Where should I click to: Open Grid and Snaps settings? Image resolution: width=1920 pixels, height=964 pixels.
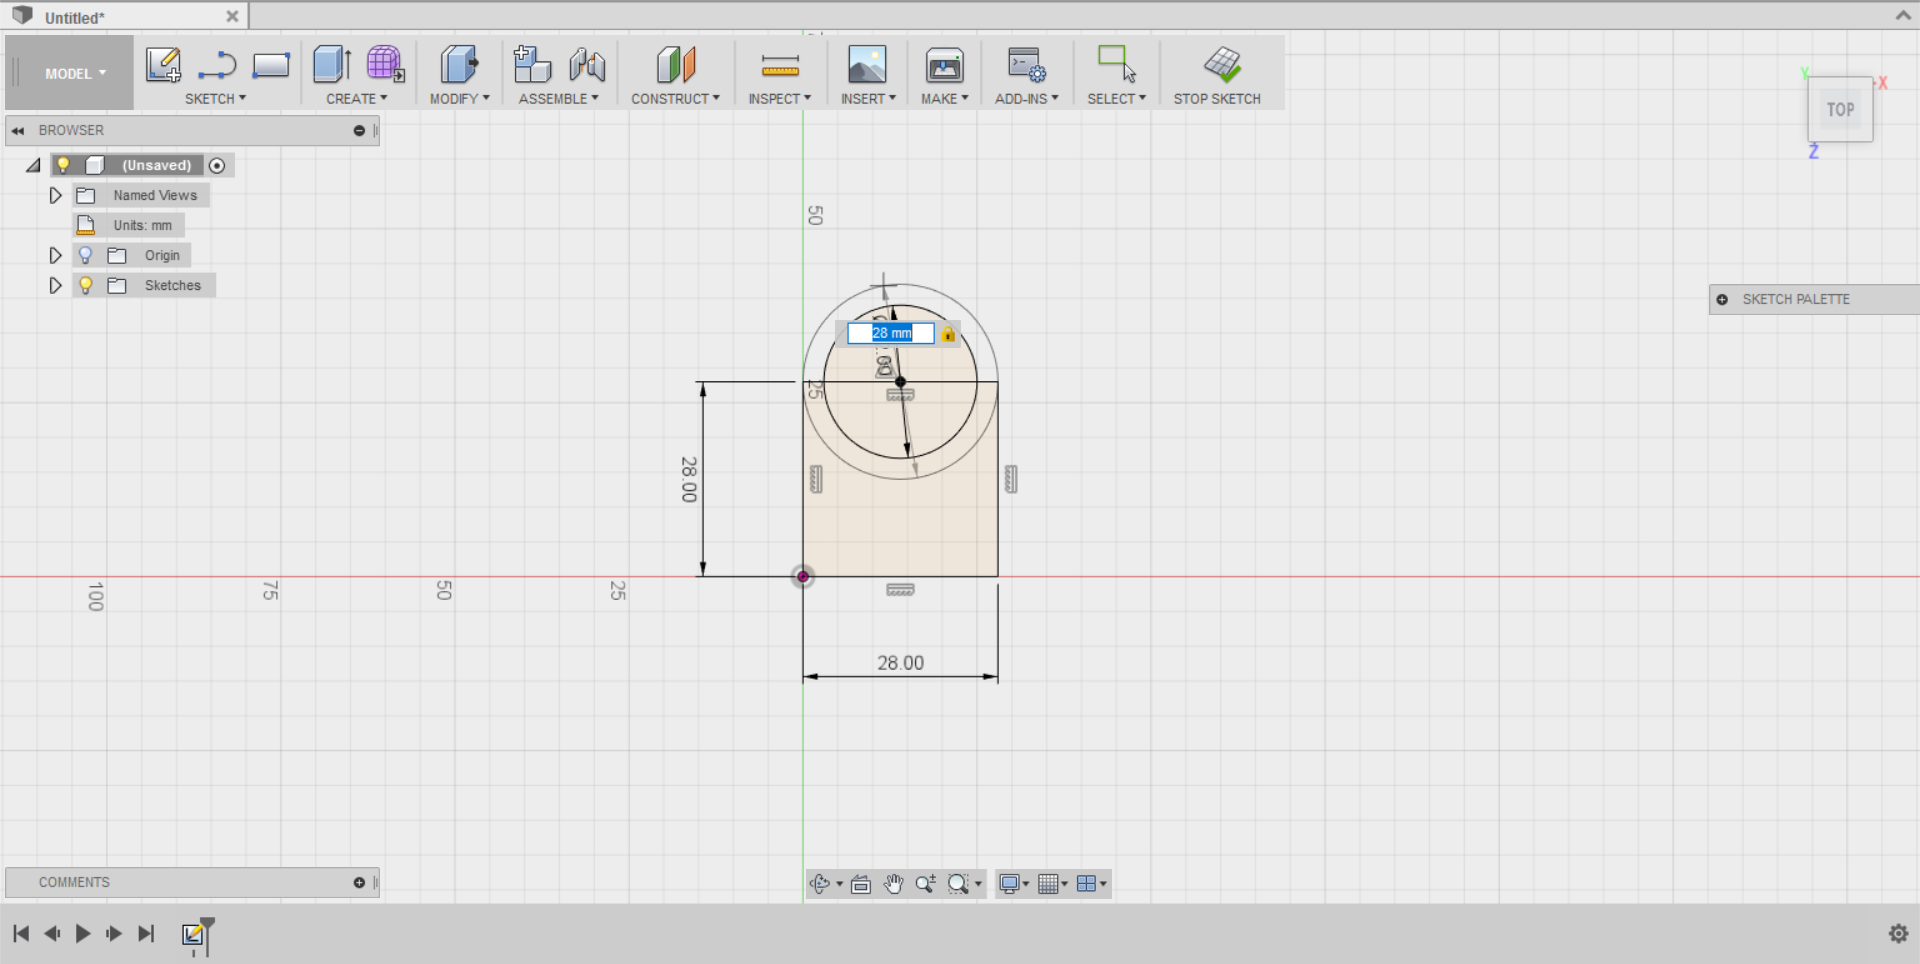point(1048,884)
